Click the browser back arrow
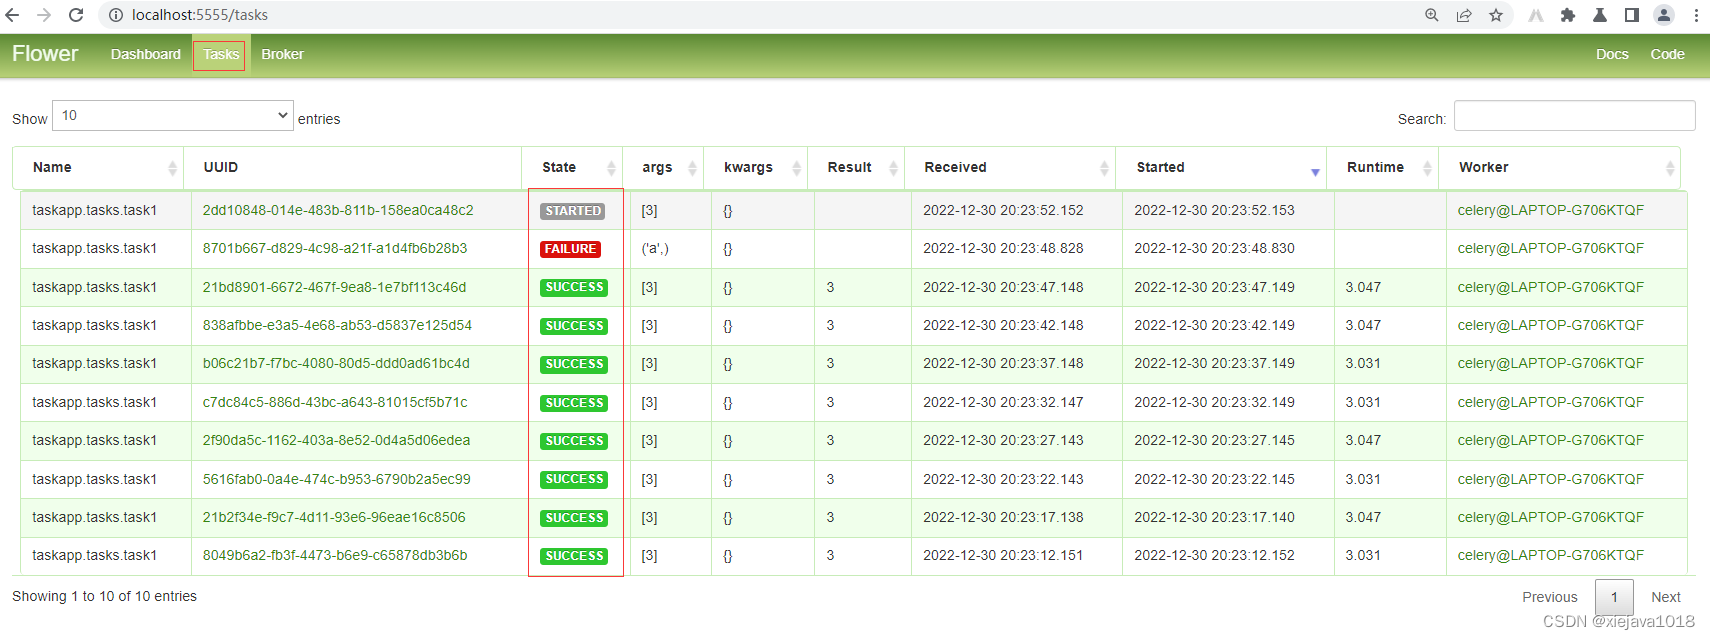 pos(13,15)
